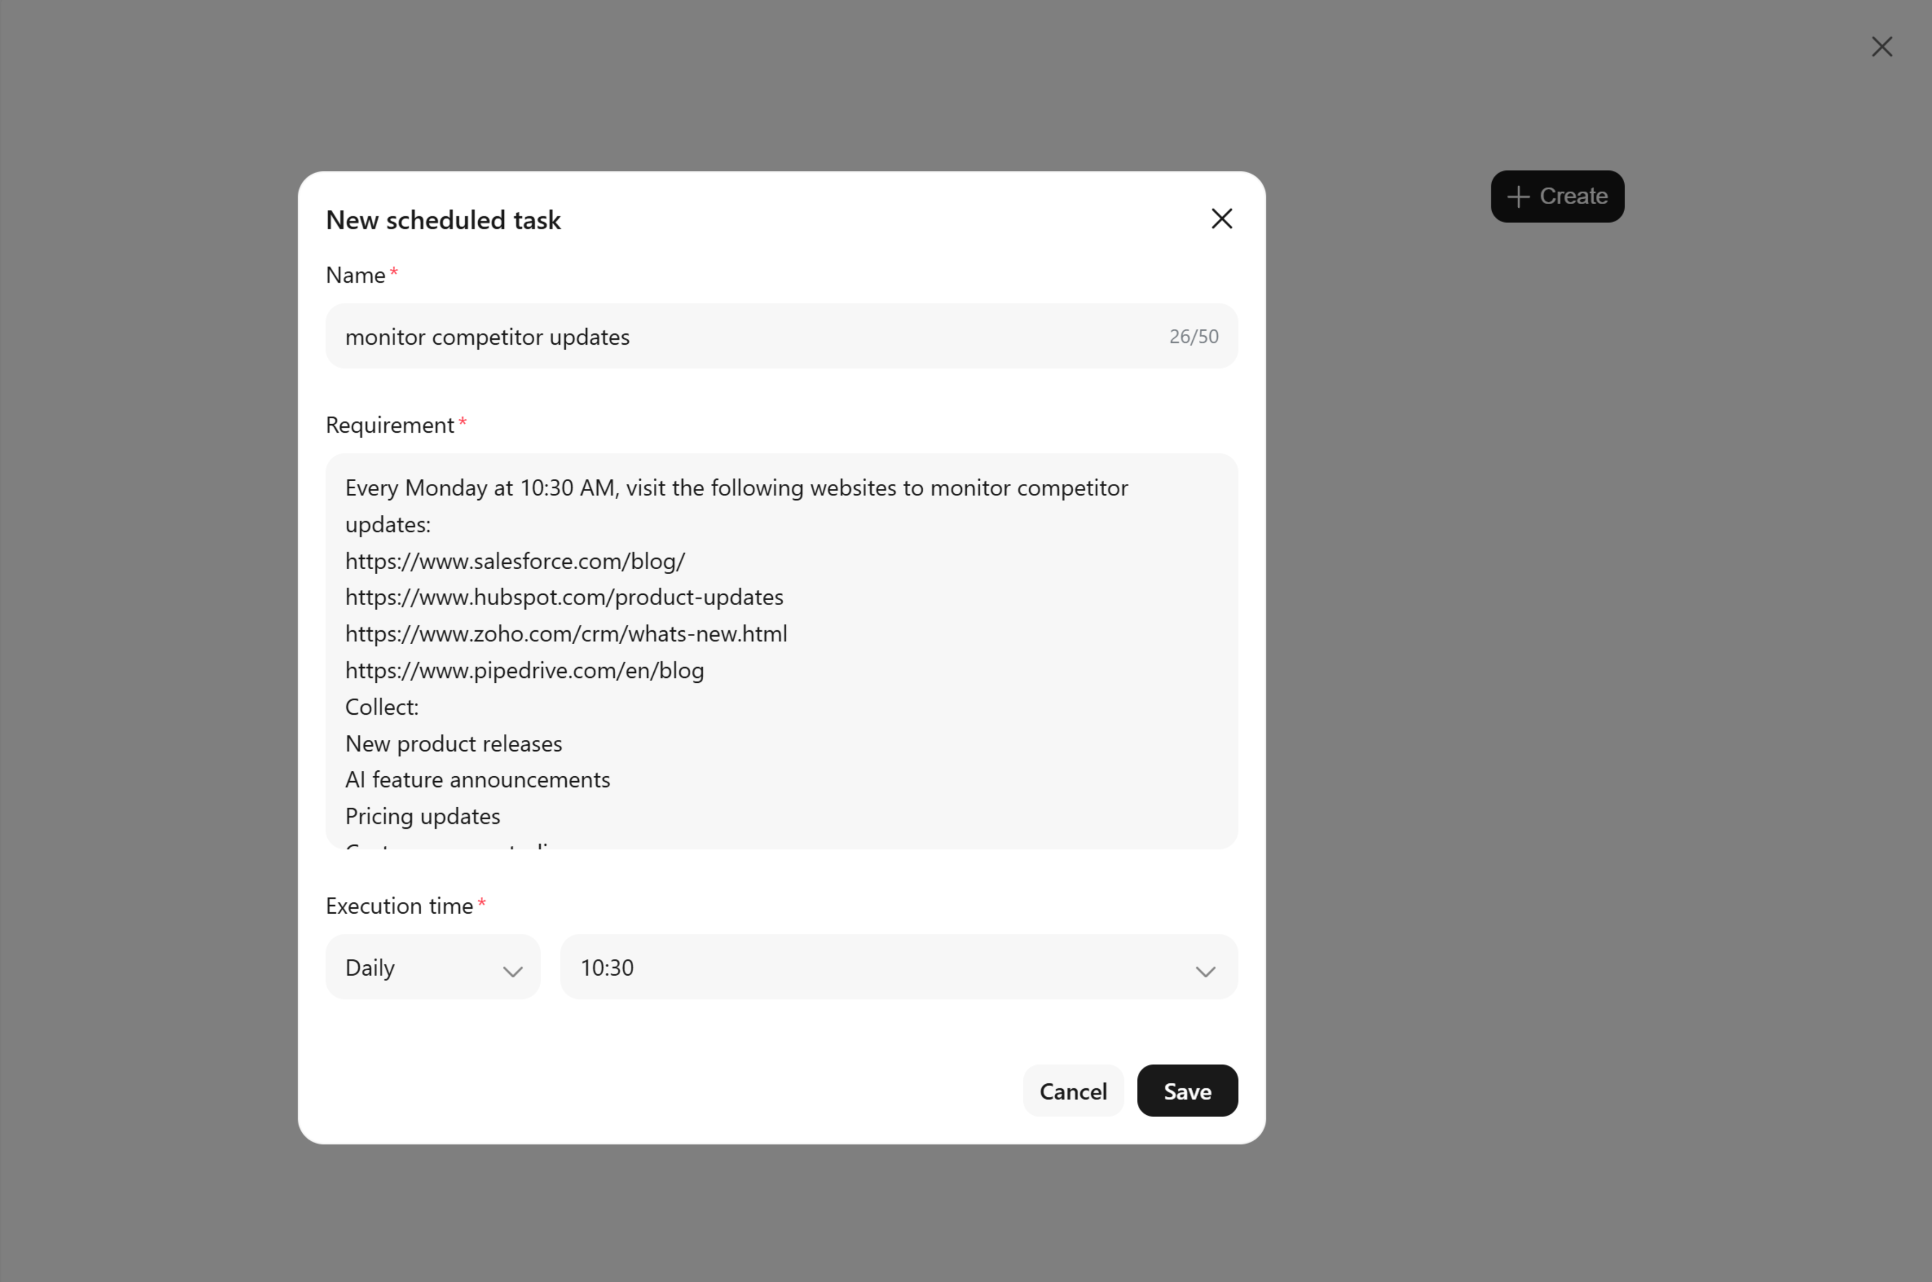1932x1282 pixels.
Task: Focus the Name field with monitor competitor updates
Action: (782, 336)
